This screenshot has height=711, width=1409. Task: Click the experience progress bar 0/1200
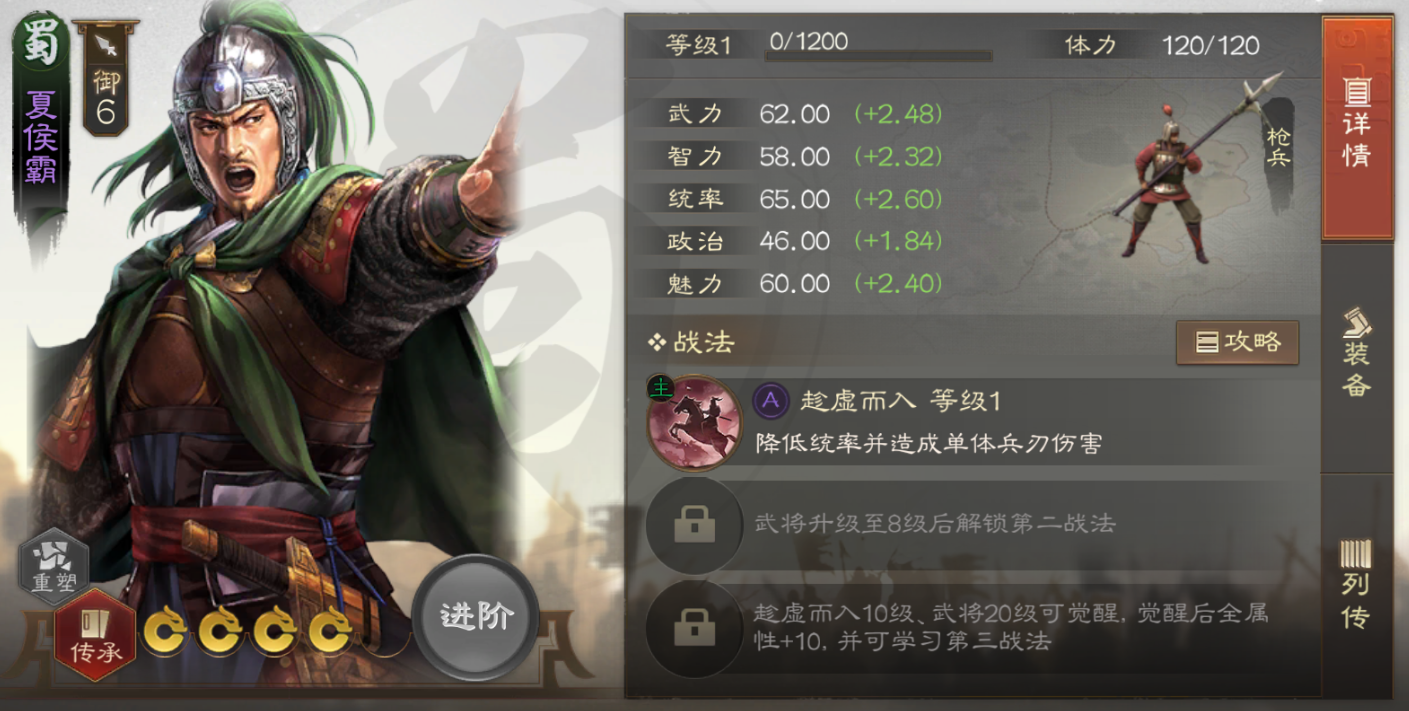tap(878, 56)
